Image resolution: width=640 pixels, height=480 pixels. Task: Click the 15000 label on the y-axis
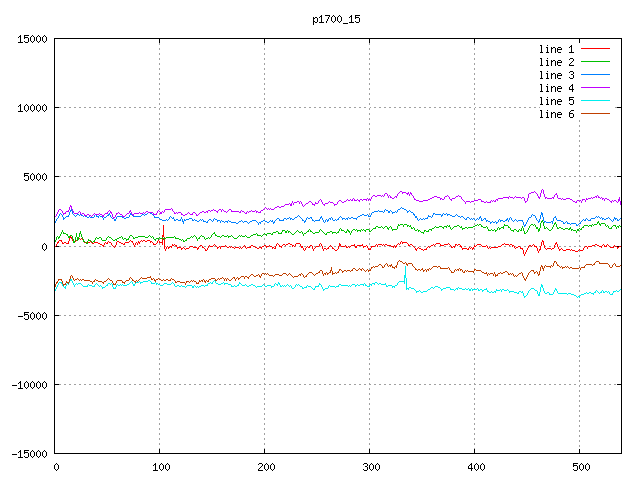click(32, 39)
